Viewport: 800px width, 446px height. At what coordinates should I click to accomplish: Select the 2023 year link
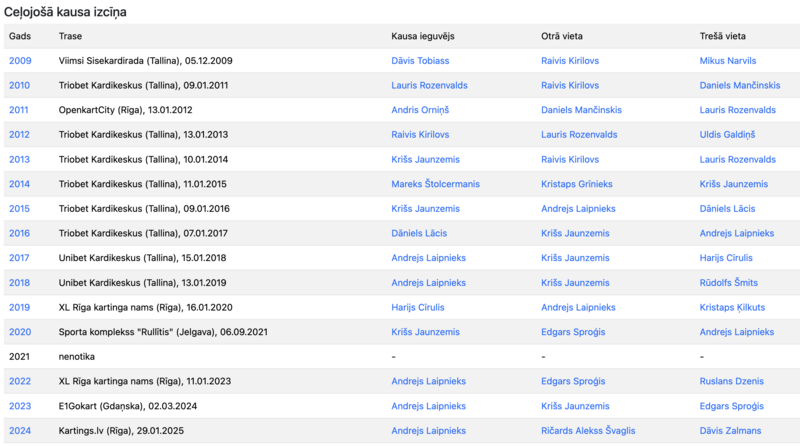point(19,406)
